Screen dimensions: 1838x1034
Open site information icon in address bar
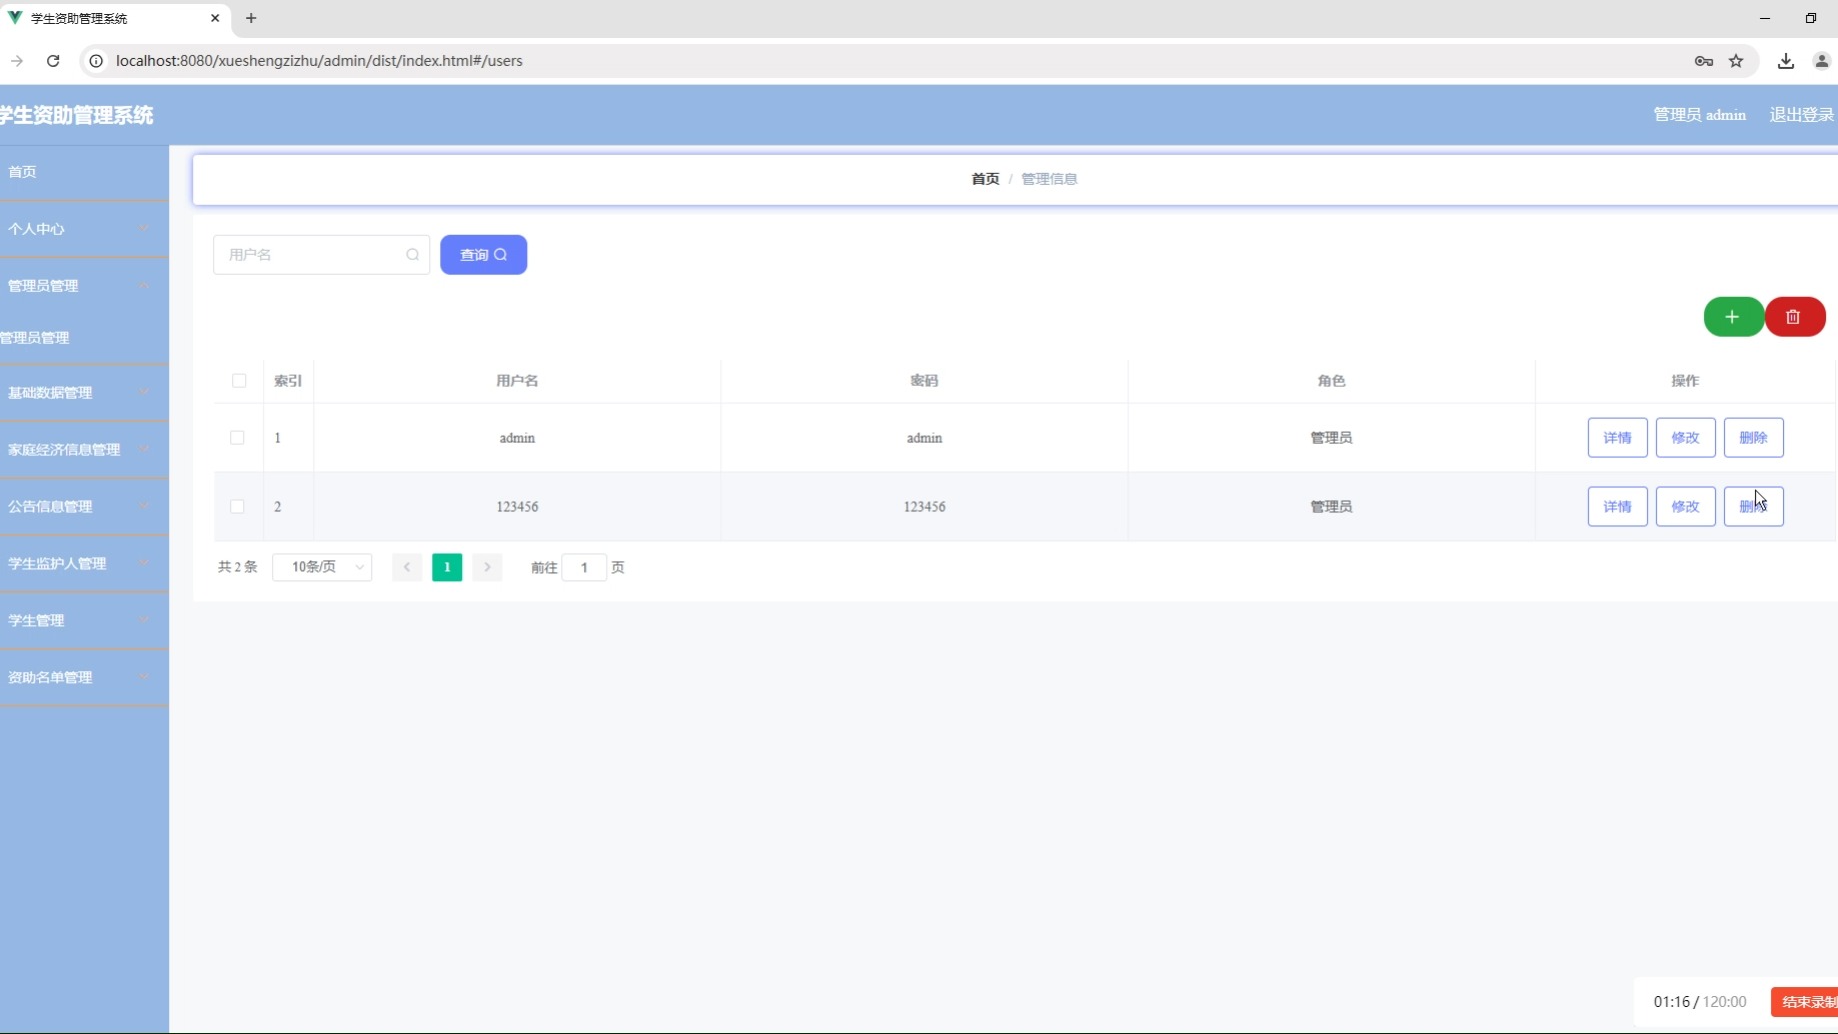pos(96,61)
